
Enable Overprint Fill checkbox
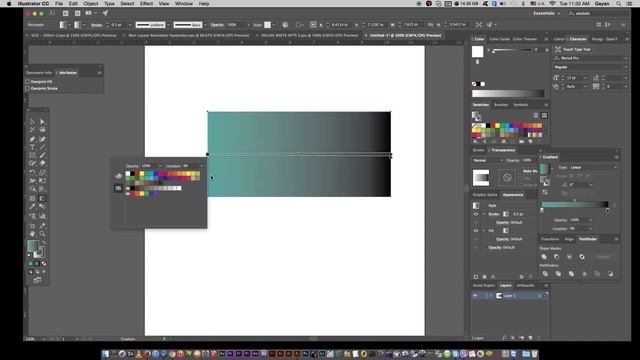click(x=28, y=82)
